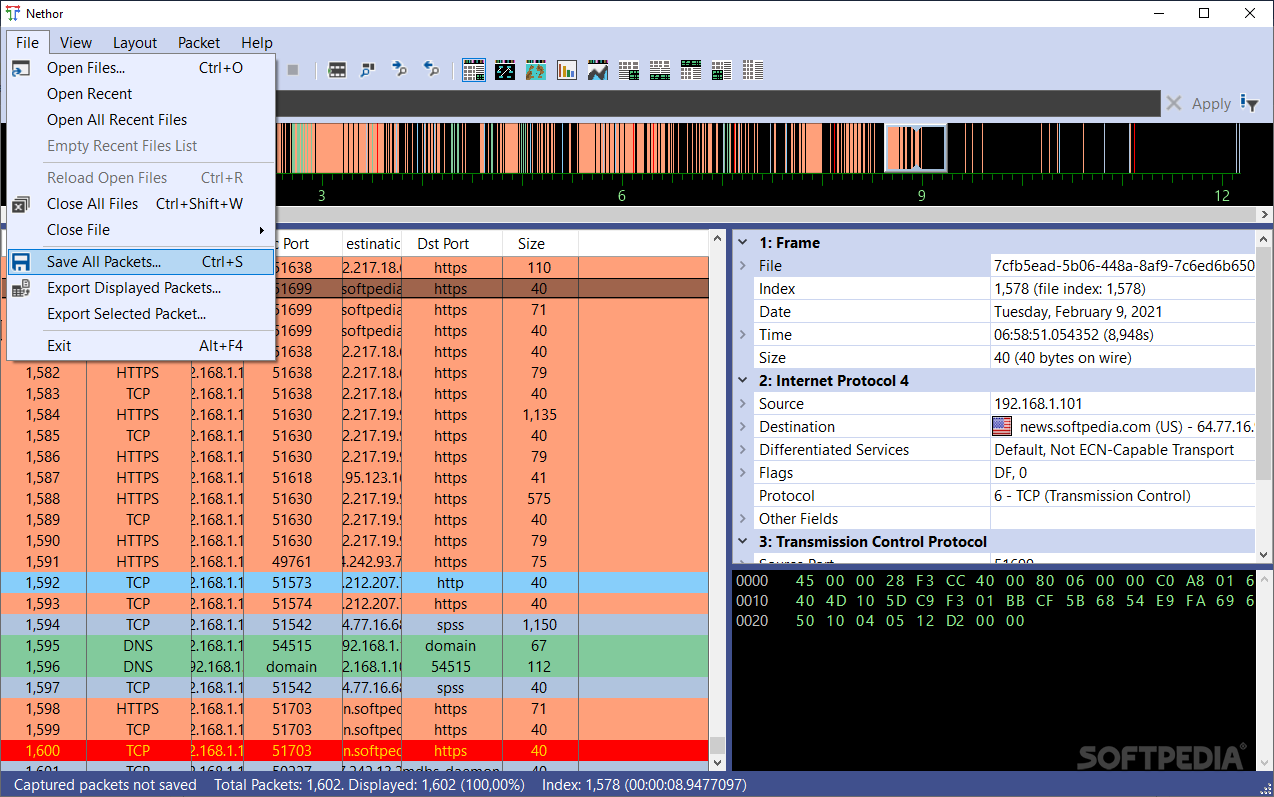The image size is (1274, 797).
Task: Click the highlighted selection box on timeline
Action: click(915, 147)
